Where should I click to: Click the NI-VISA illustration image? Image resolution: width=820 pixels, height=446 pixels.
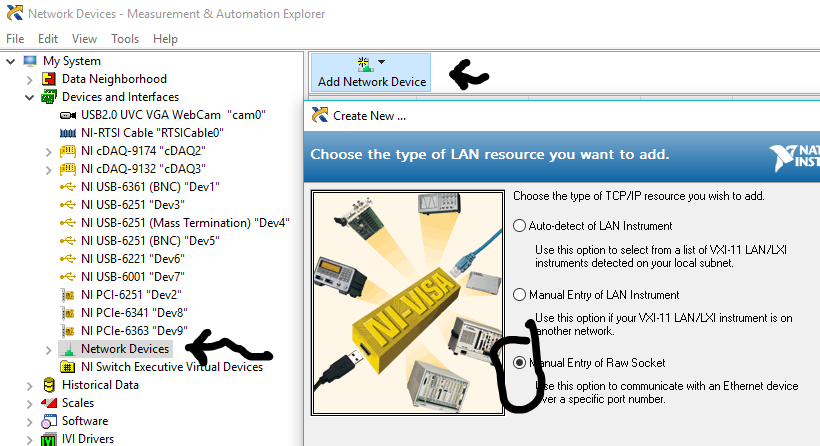click(408, 303)
